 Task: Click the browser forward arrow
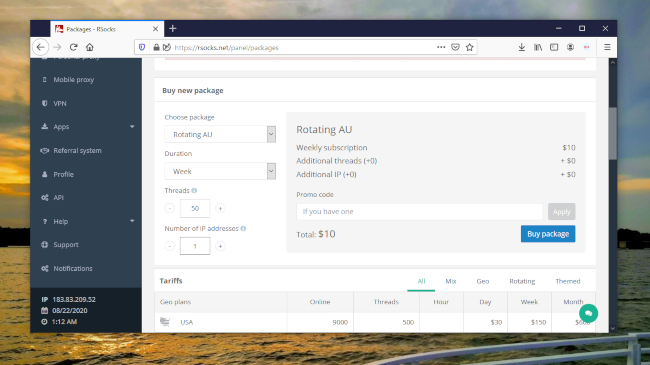coord(57,47)
